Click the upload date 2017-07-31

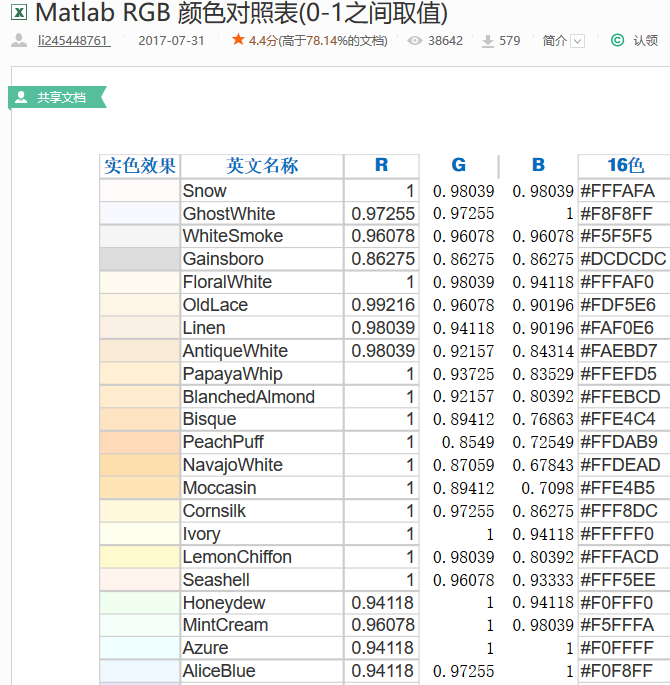[171, 41]
